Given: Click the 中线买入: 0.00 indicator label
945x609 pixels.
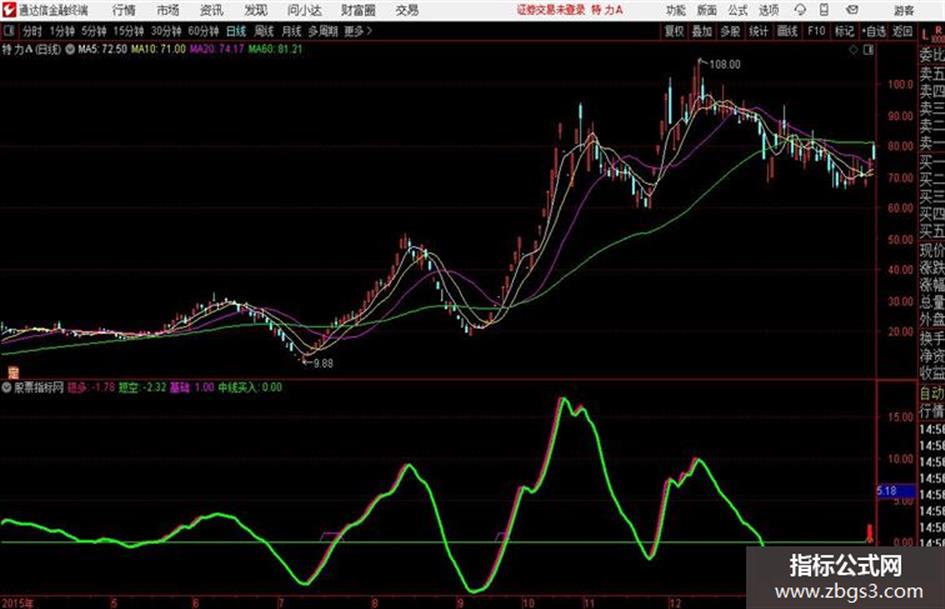Looking at the screenshot, I should pos(250,388).
